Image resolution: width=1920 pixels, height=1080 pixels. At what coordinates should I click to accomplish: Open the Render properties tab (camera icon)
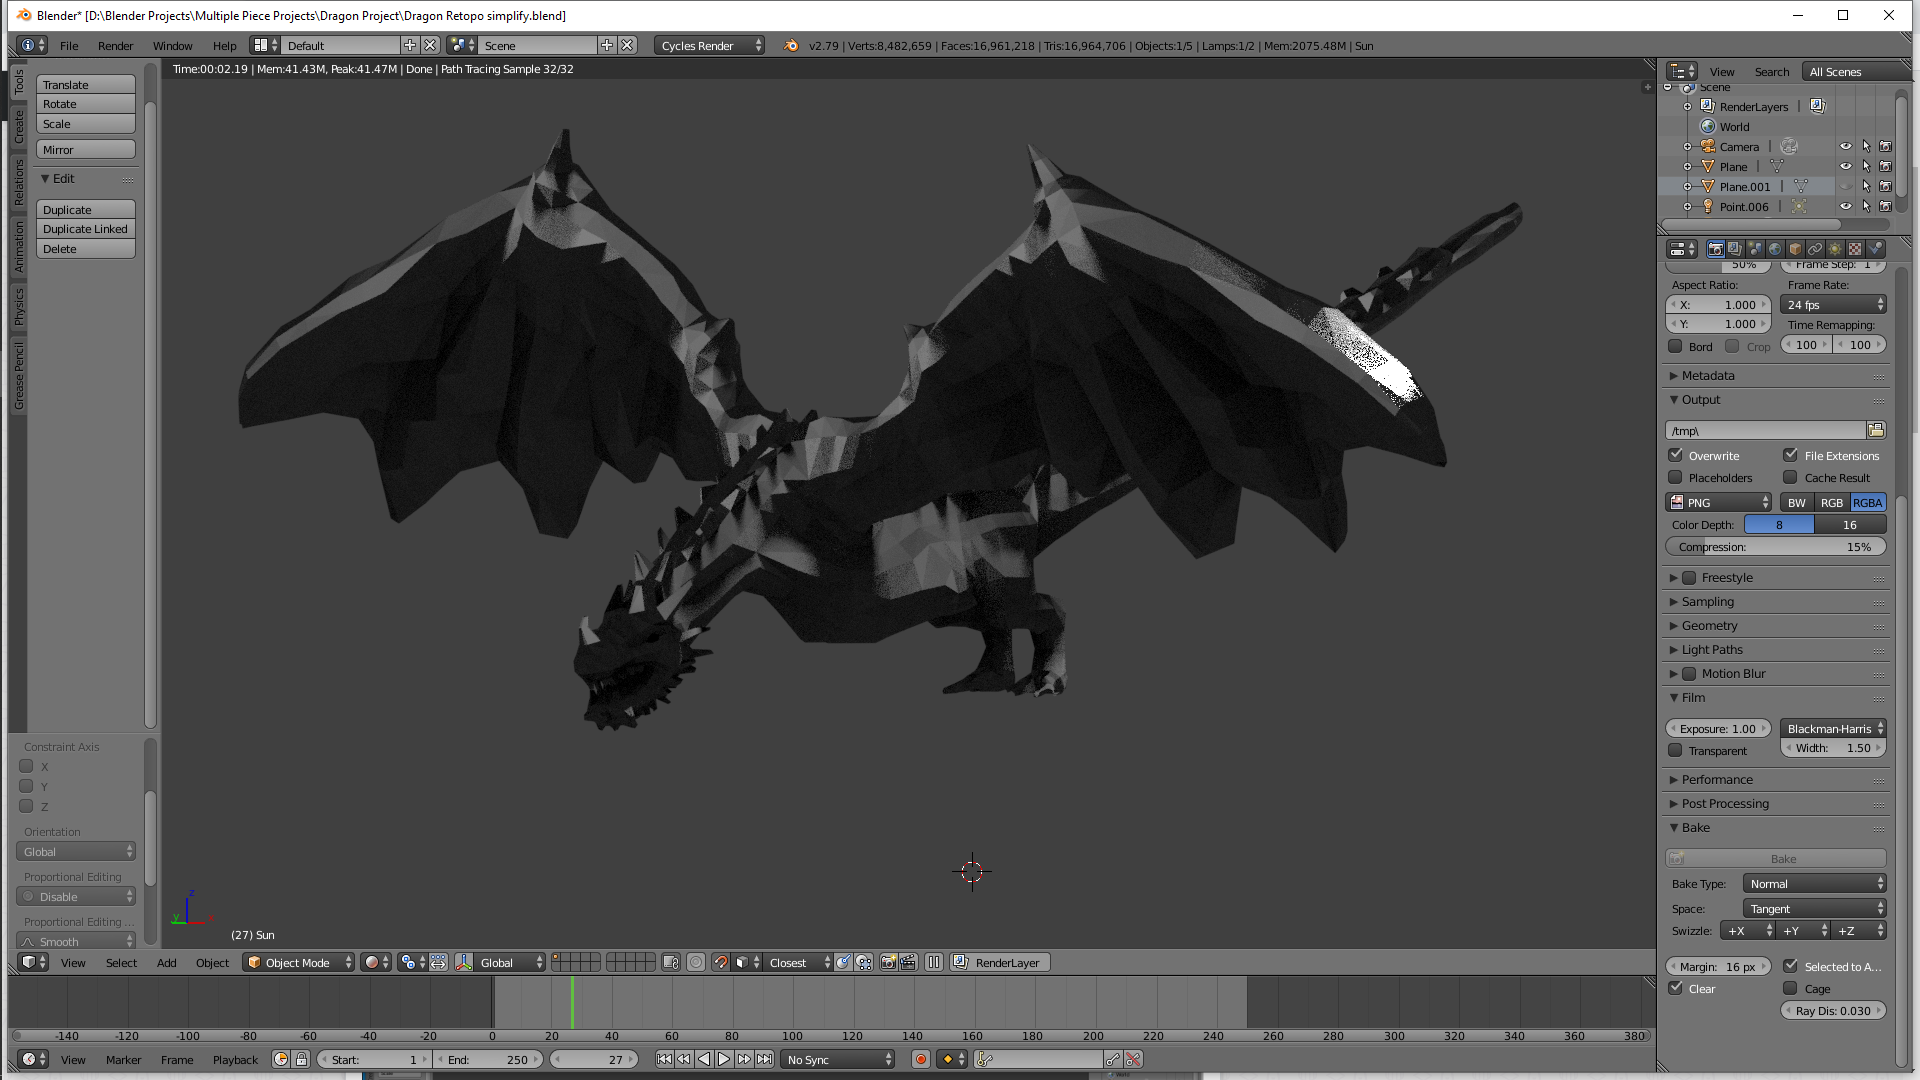click(1715, 249)
